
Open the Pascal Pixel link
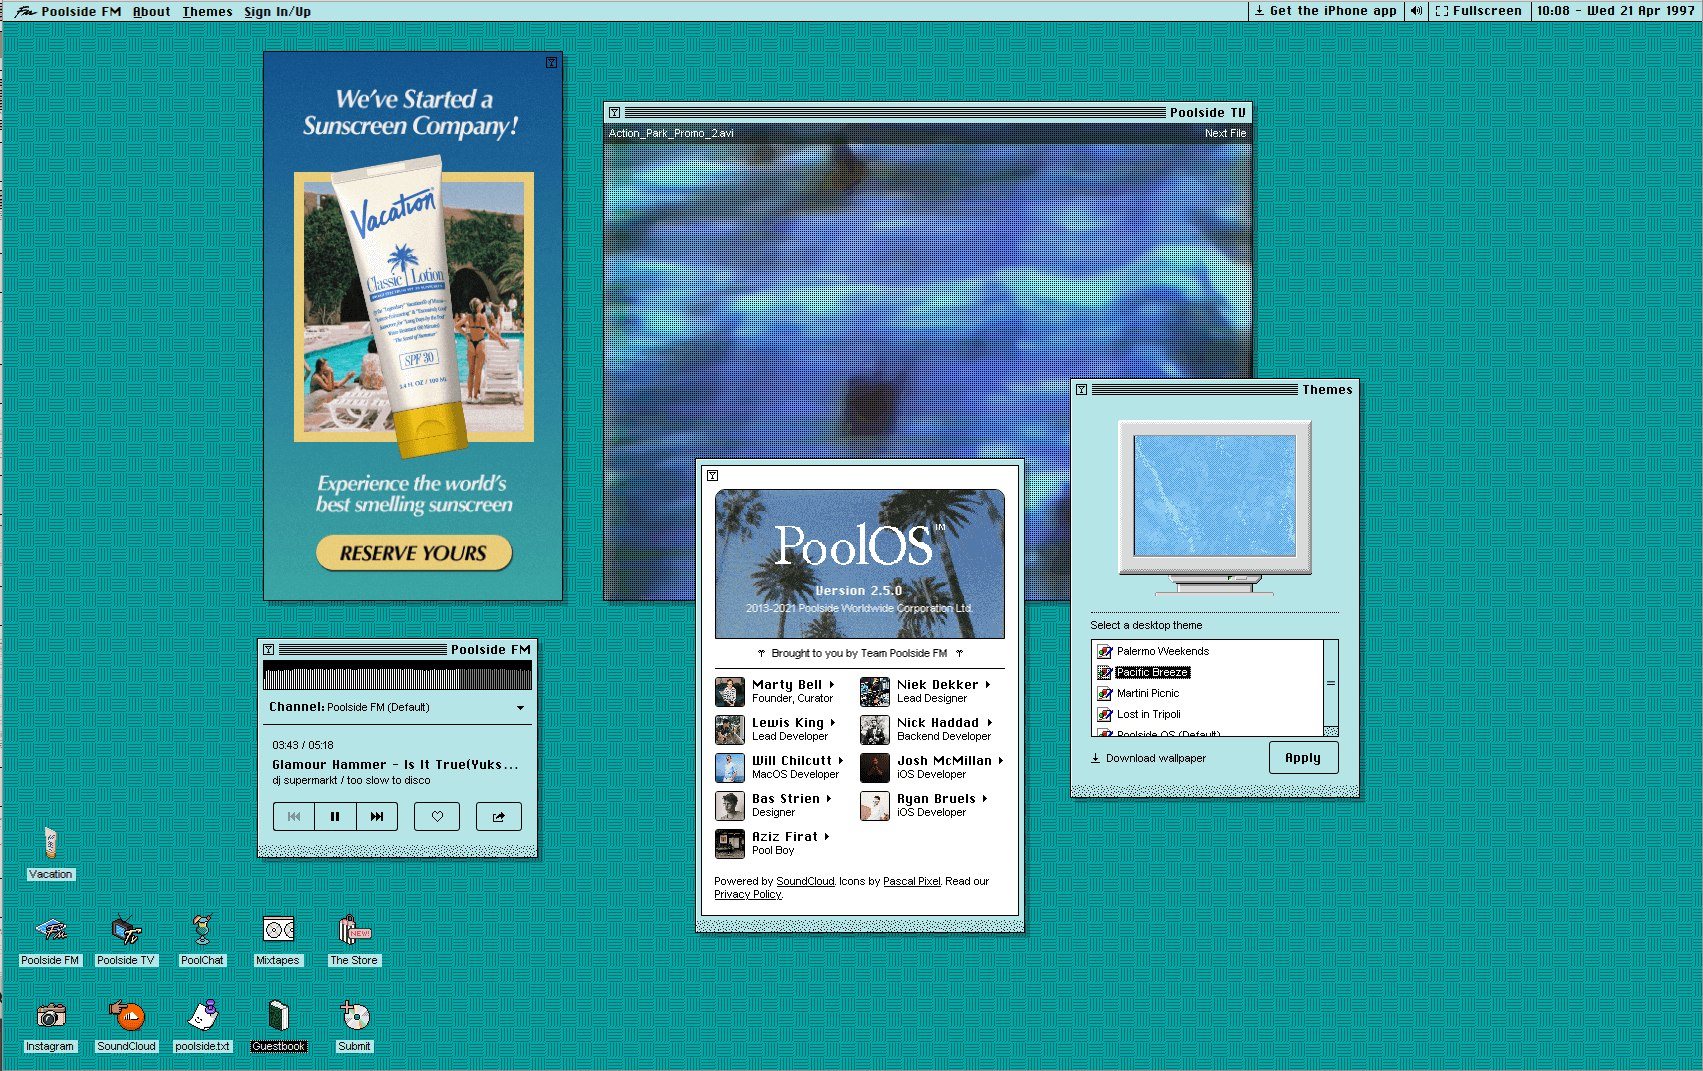click(x=912, y=881)
